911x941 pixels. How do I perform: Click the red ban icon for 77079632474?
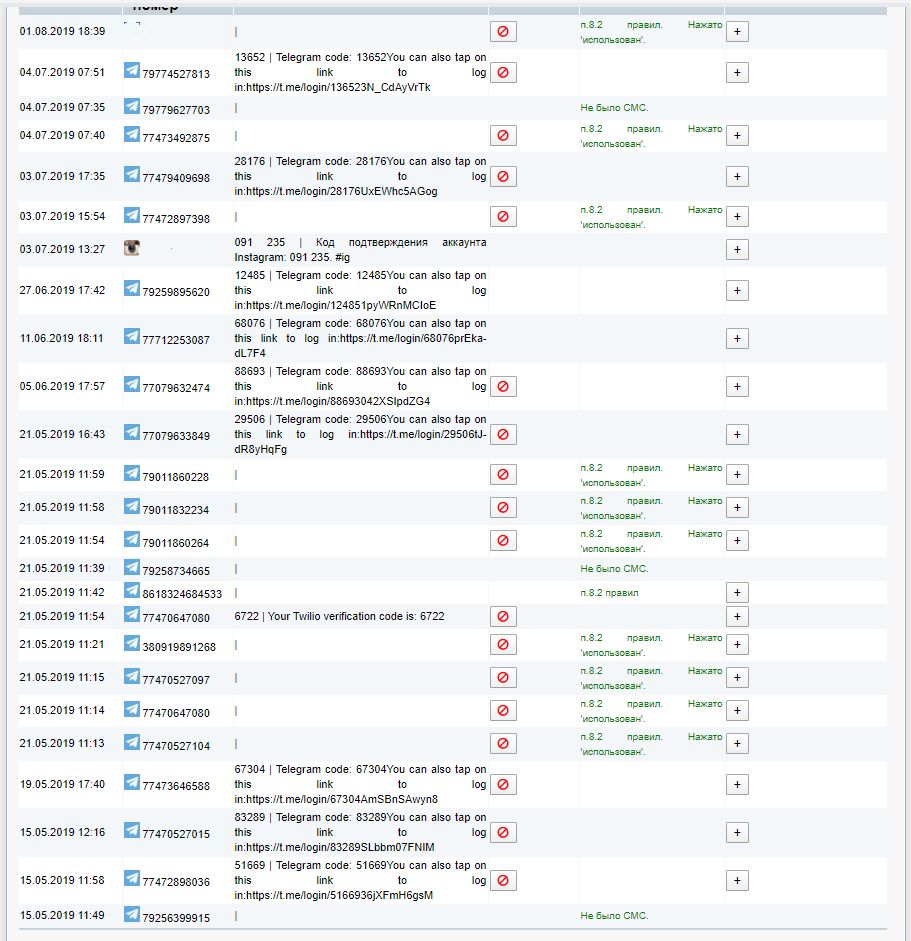click(x=503, y=386)
